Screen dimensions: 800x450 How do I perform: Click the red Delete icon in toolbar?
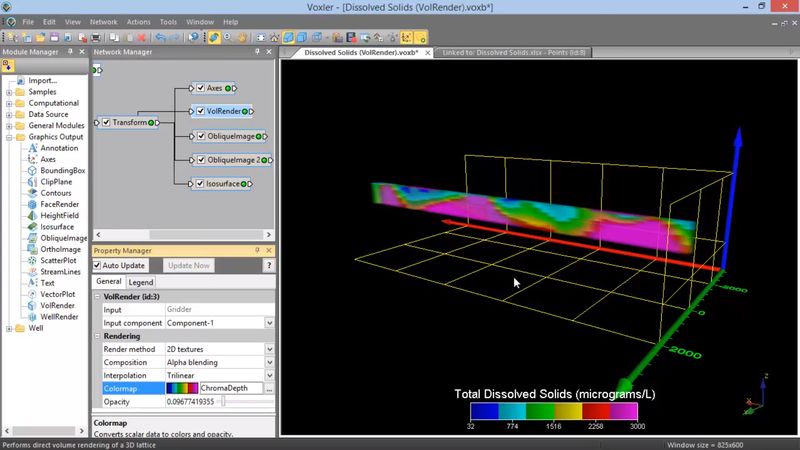click(142, 37)
